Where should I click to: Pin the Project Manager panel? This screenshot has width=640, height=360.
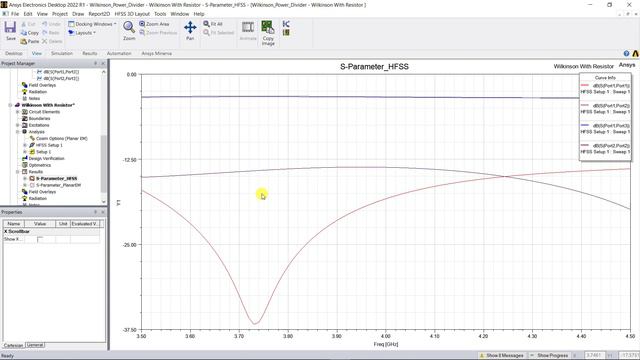pyautogui.click(x=96, y=64)
